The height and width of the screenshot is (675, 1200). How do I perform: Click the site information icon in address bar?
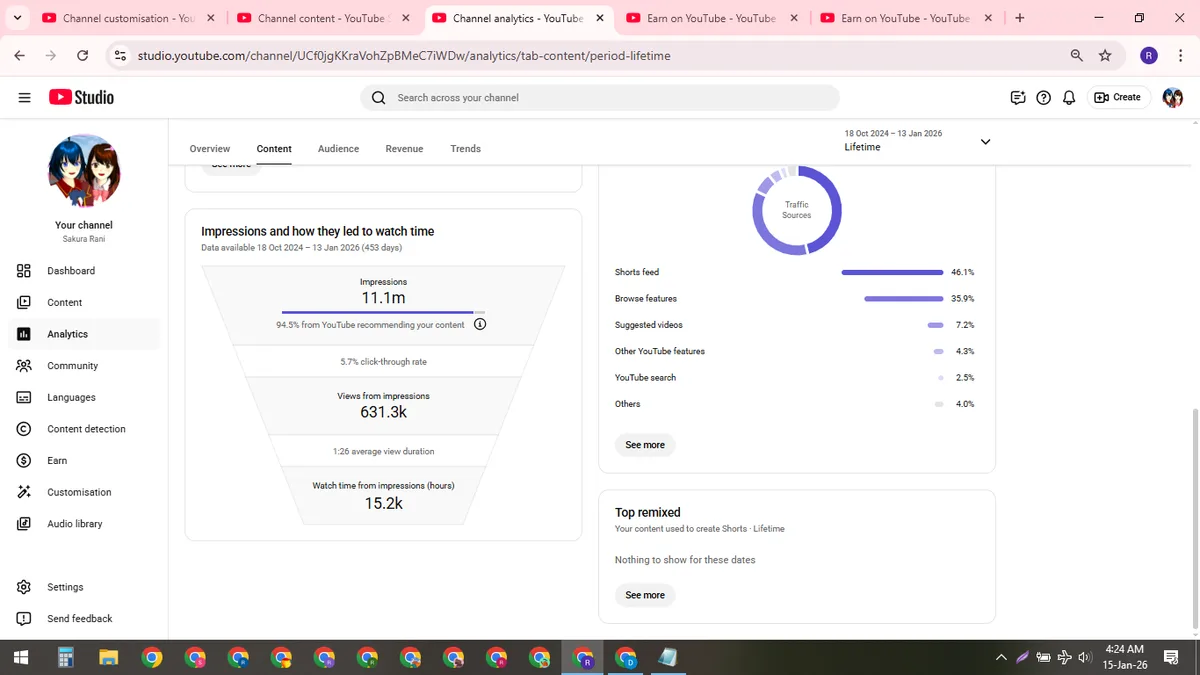[121, 56]
